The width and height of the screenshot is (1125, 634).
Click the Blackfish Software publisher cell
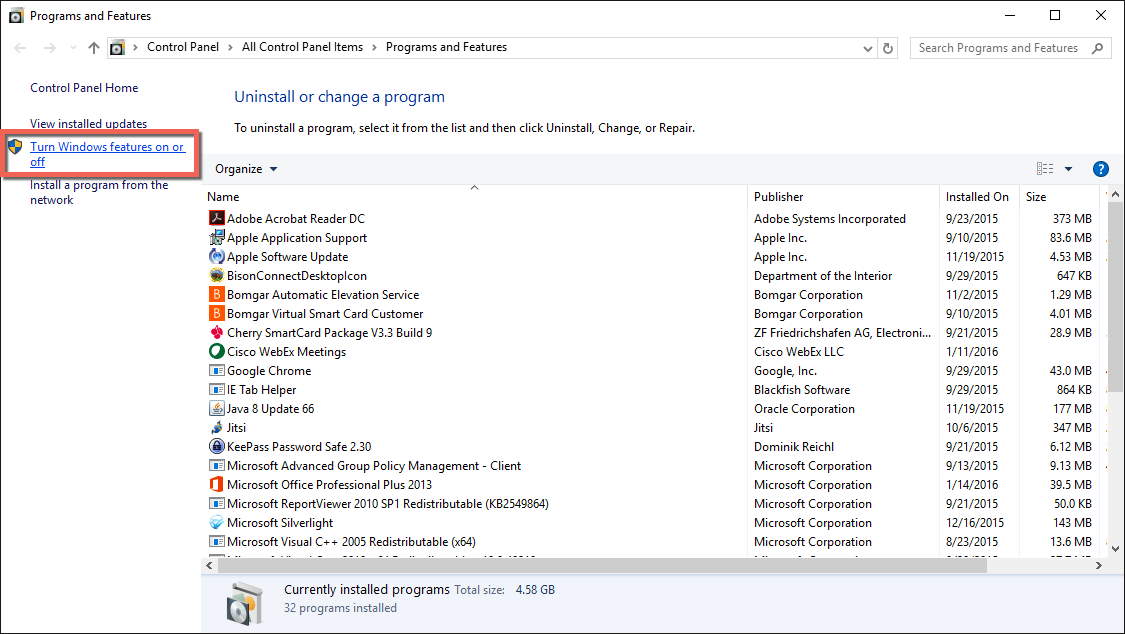click(801, 389)
